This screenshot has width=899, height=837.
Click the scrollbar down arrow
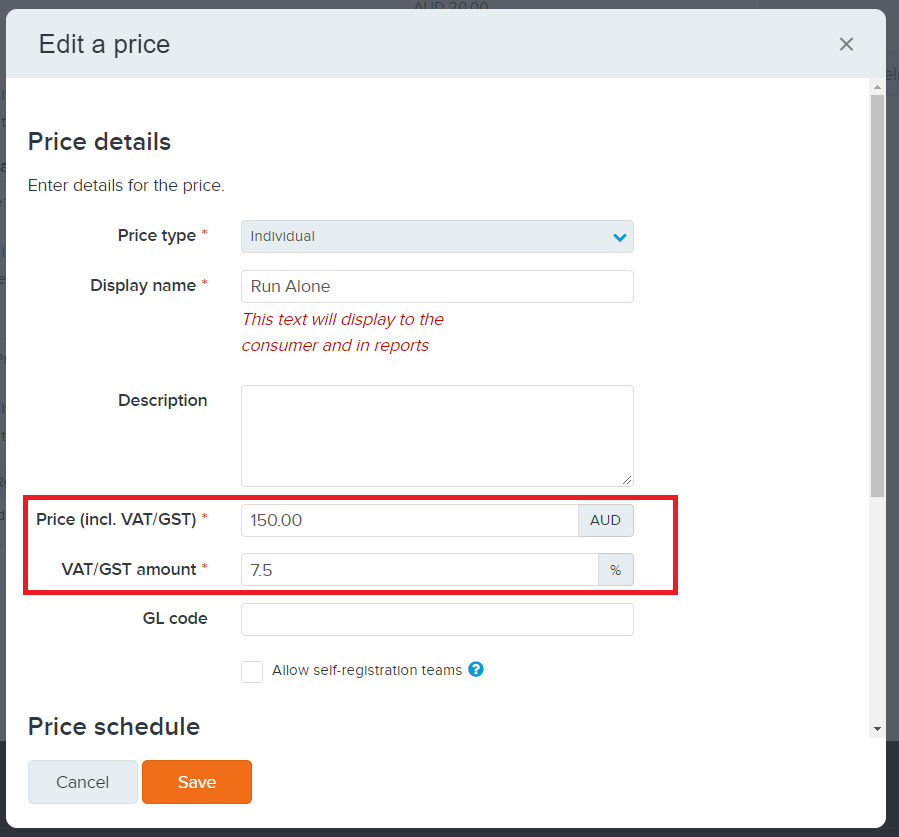[877, 729]
